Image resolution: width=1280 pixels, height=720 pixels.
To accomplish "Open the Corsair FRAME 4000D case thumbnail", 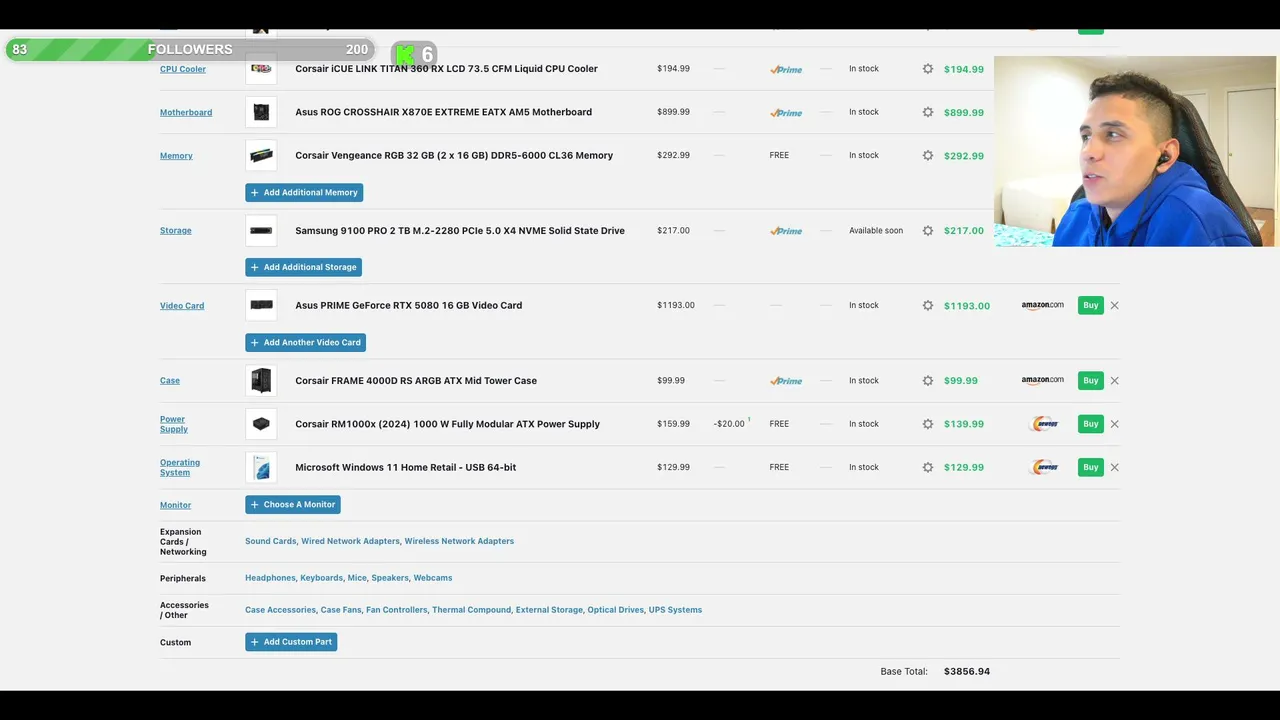I will point(261,380).
